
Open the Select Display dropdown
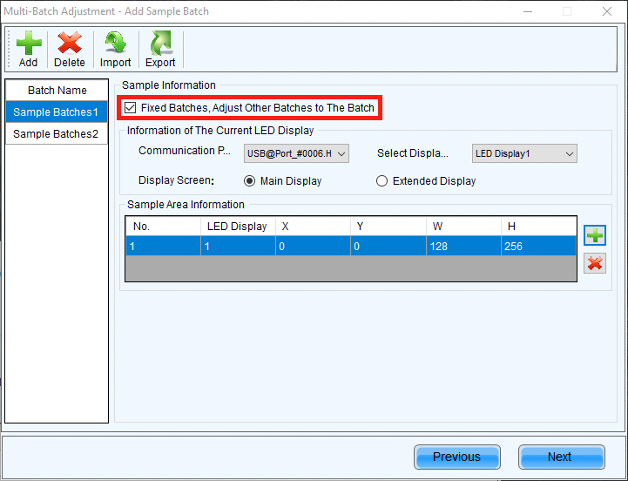point(524,153)
